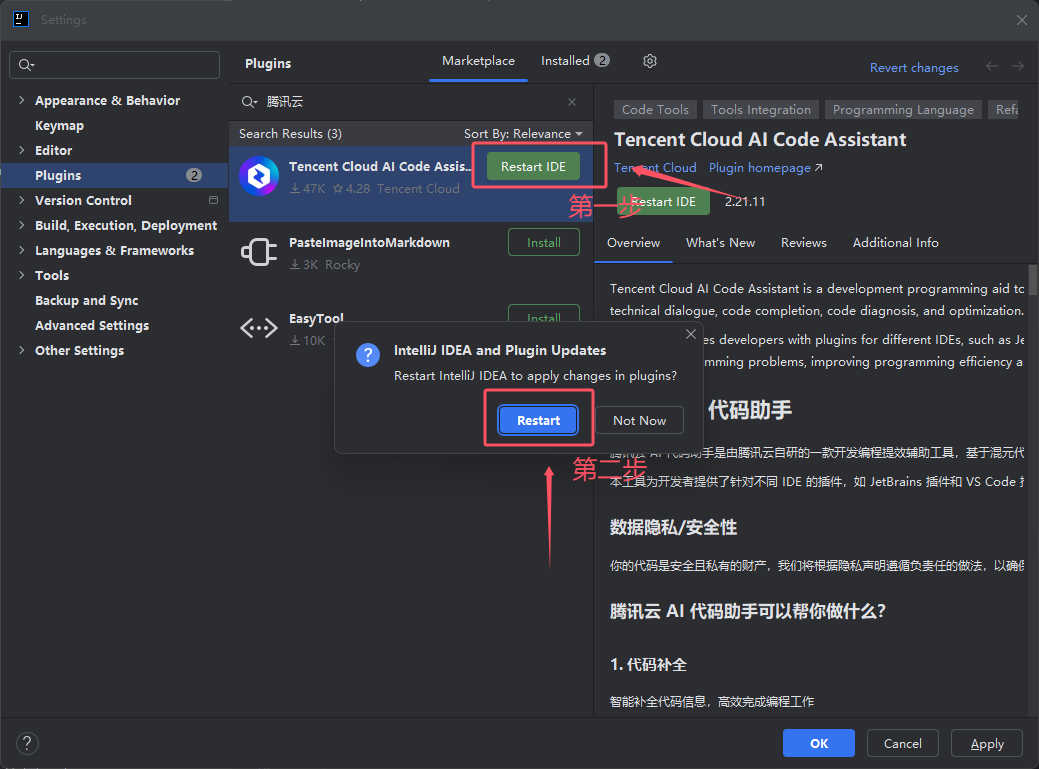Viewport: 1039px width, 769px height.
Task: Click Restart in the update dialog
Action: tap(538, 421)
